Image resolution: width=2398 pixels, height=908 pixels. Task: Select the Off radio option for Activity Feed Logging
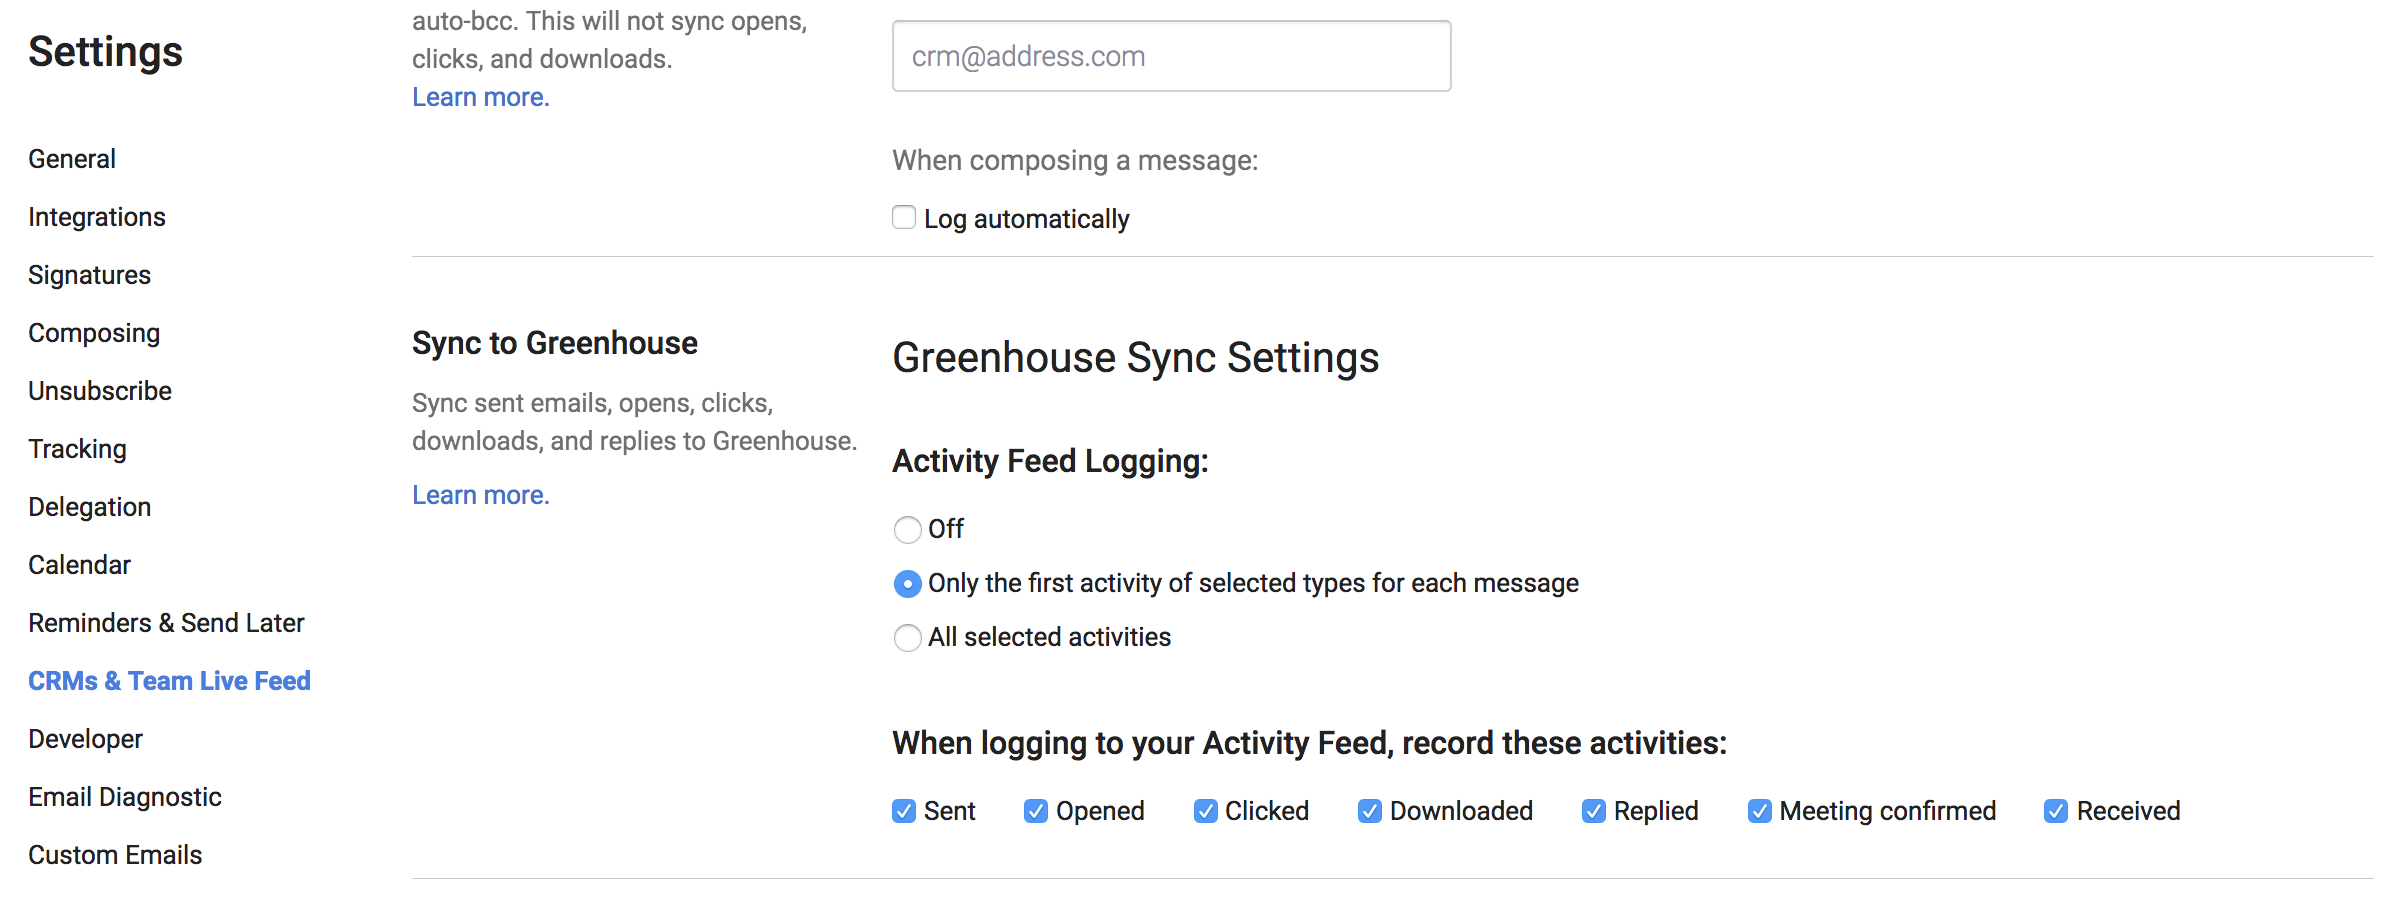click(x=907, y=529)
